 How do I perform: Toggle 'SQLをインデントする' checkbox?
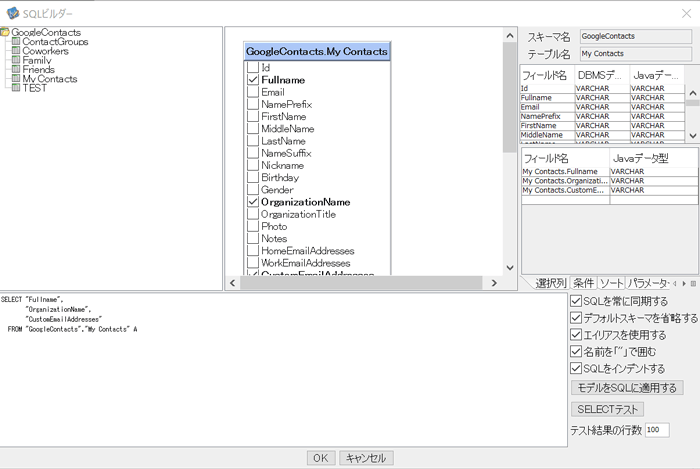pyautogui.click(x=576, y=368)
